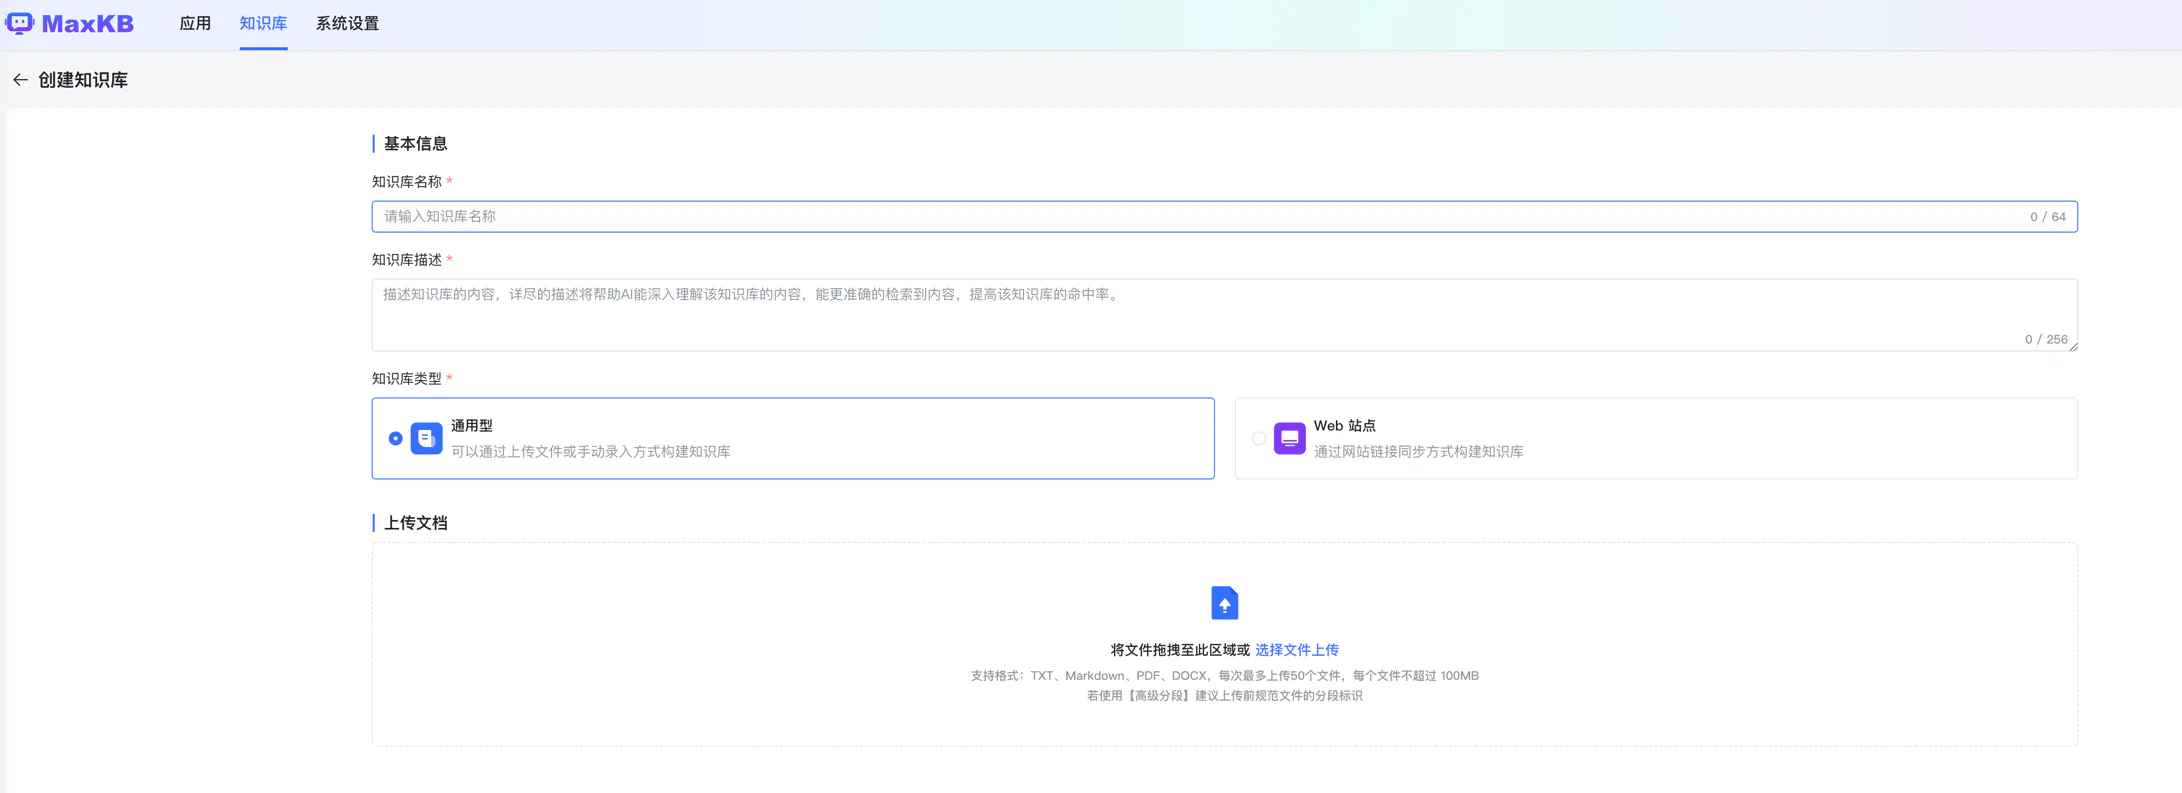Viewport: 2182px width, 793px height.
Task: Click the supported formats hint text
Action: (x=1224, y=676)
